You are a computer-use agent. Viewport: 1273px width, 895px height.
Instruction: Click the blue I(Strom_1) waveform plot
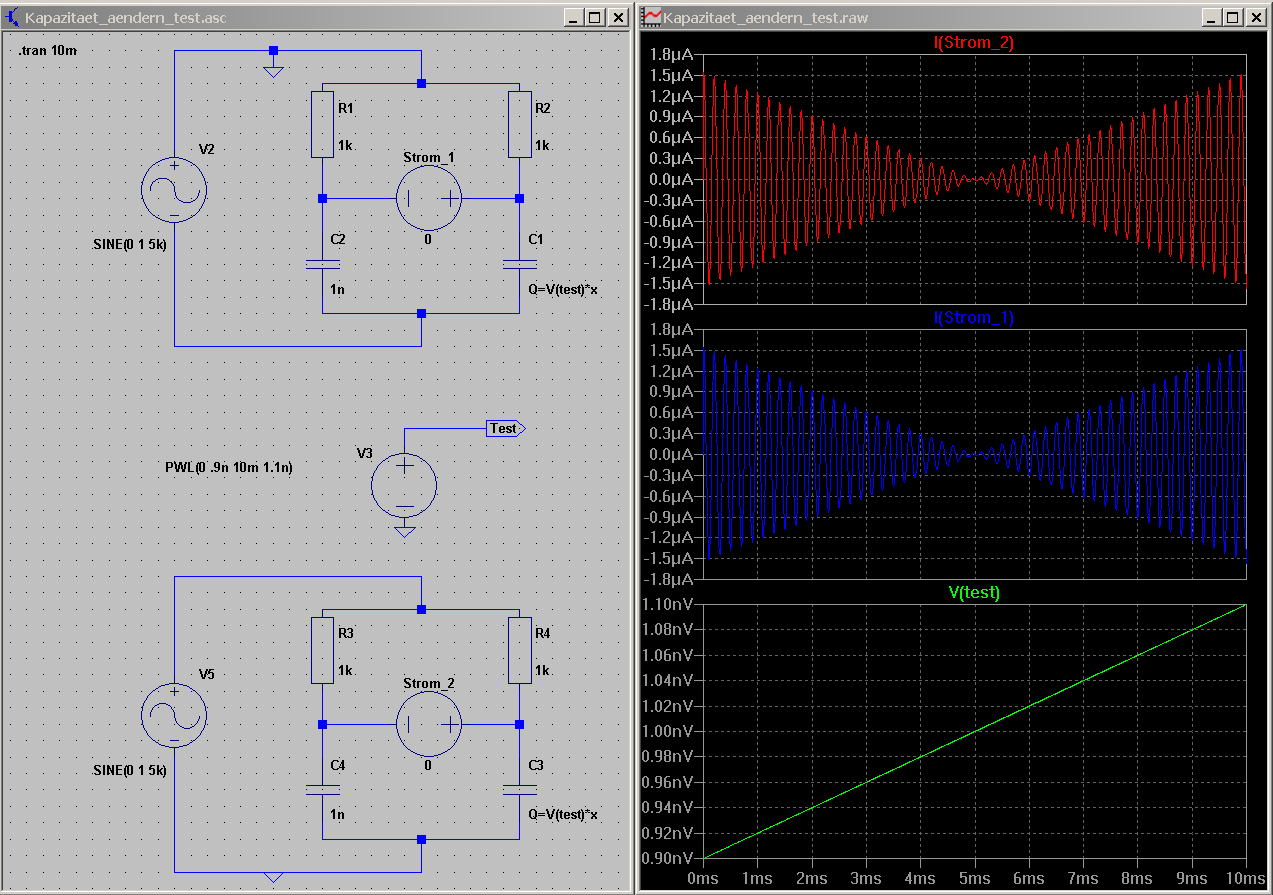click(975, 454)
